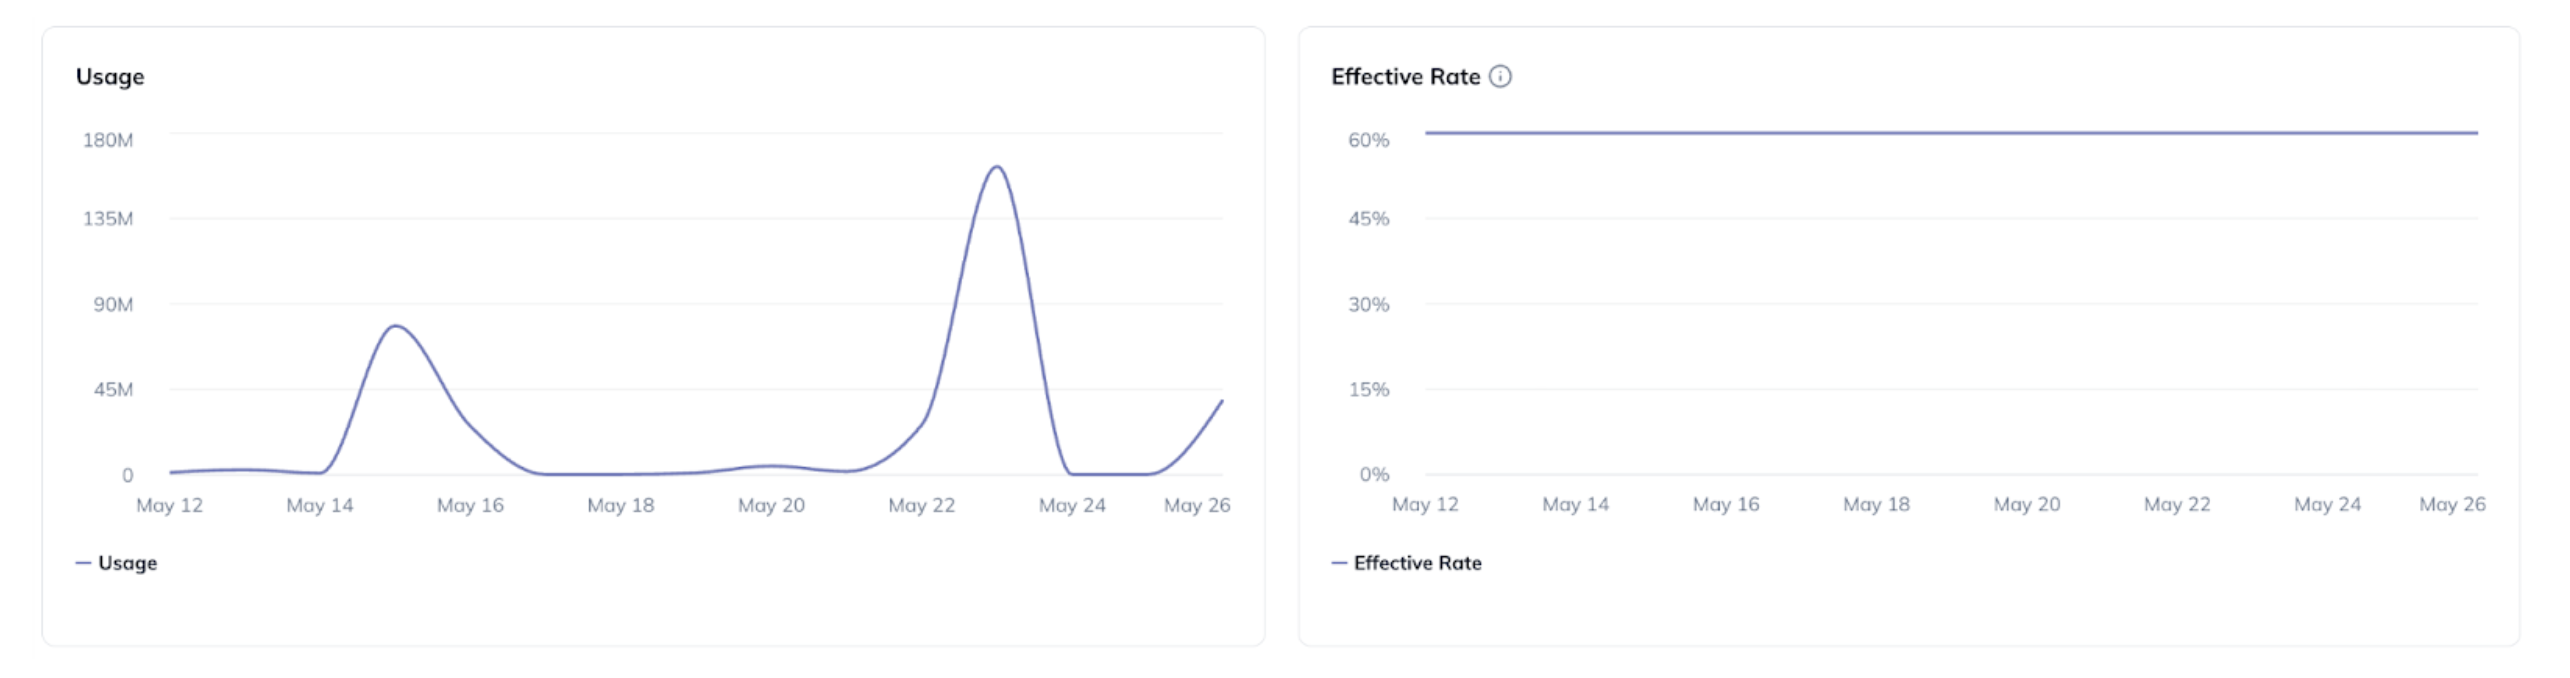The image size is (2570, 678).
Task: Click May 26 on the Effective Rate x-axis
Action: pyautogui.click(x=2451, y=505)
